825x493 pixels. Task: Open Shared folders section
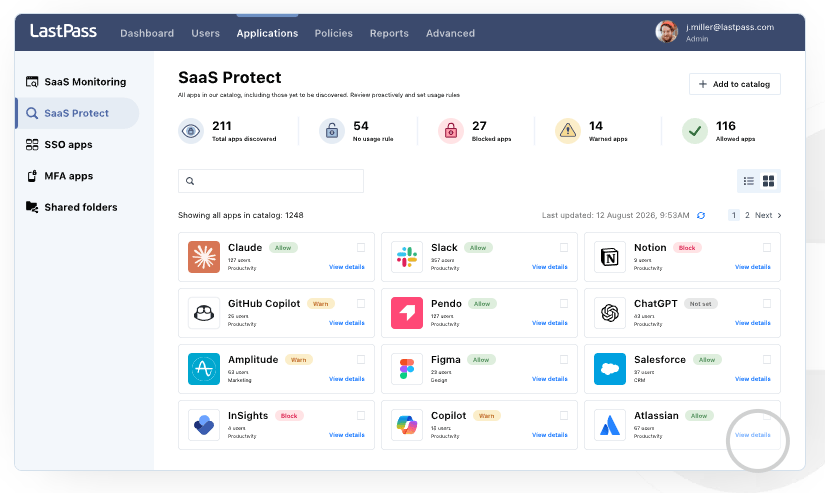pyautogui.click(x=72, y=207)
